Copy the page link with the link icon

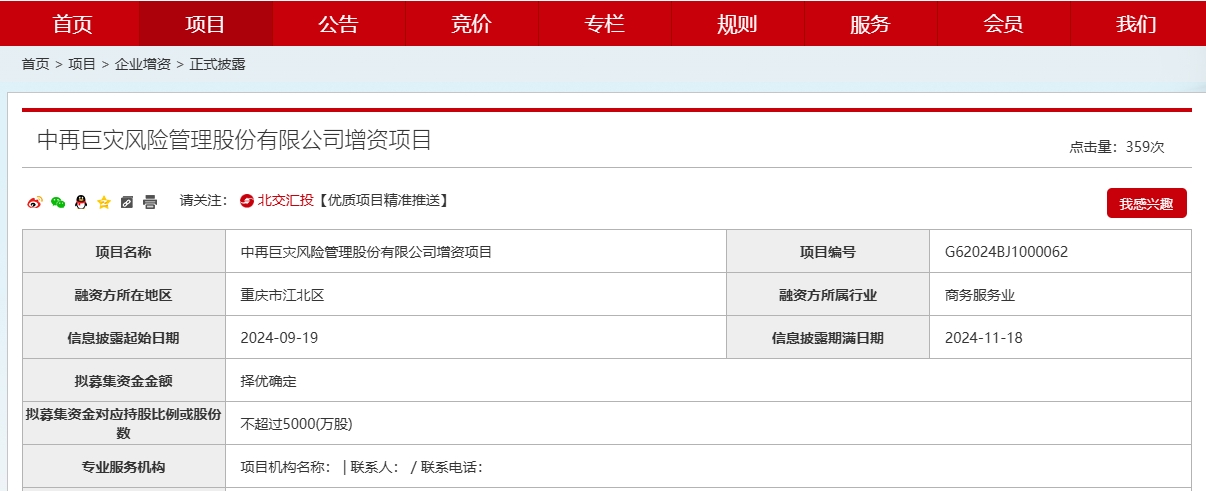tap(126, 202)
